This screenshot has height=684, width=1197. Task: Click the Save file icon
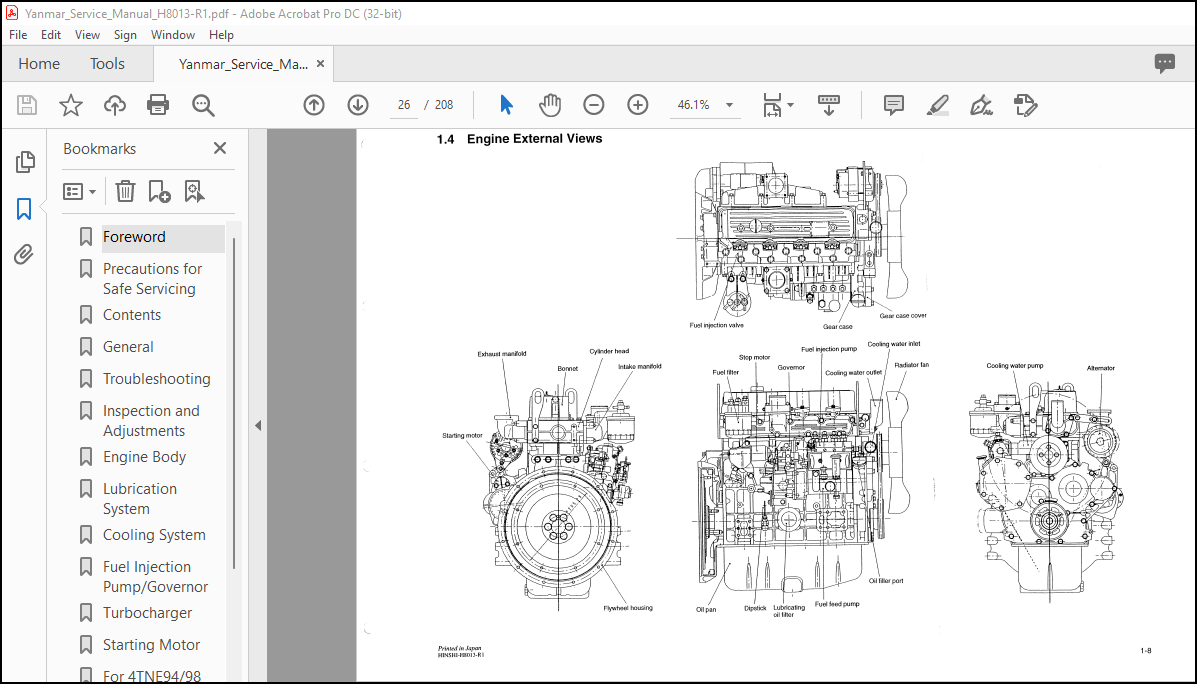(27, 105)
